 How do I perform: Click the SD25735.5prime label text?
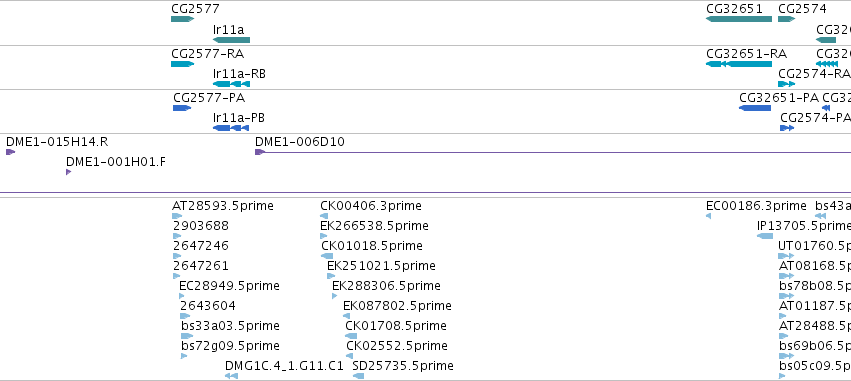[403, 366]
